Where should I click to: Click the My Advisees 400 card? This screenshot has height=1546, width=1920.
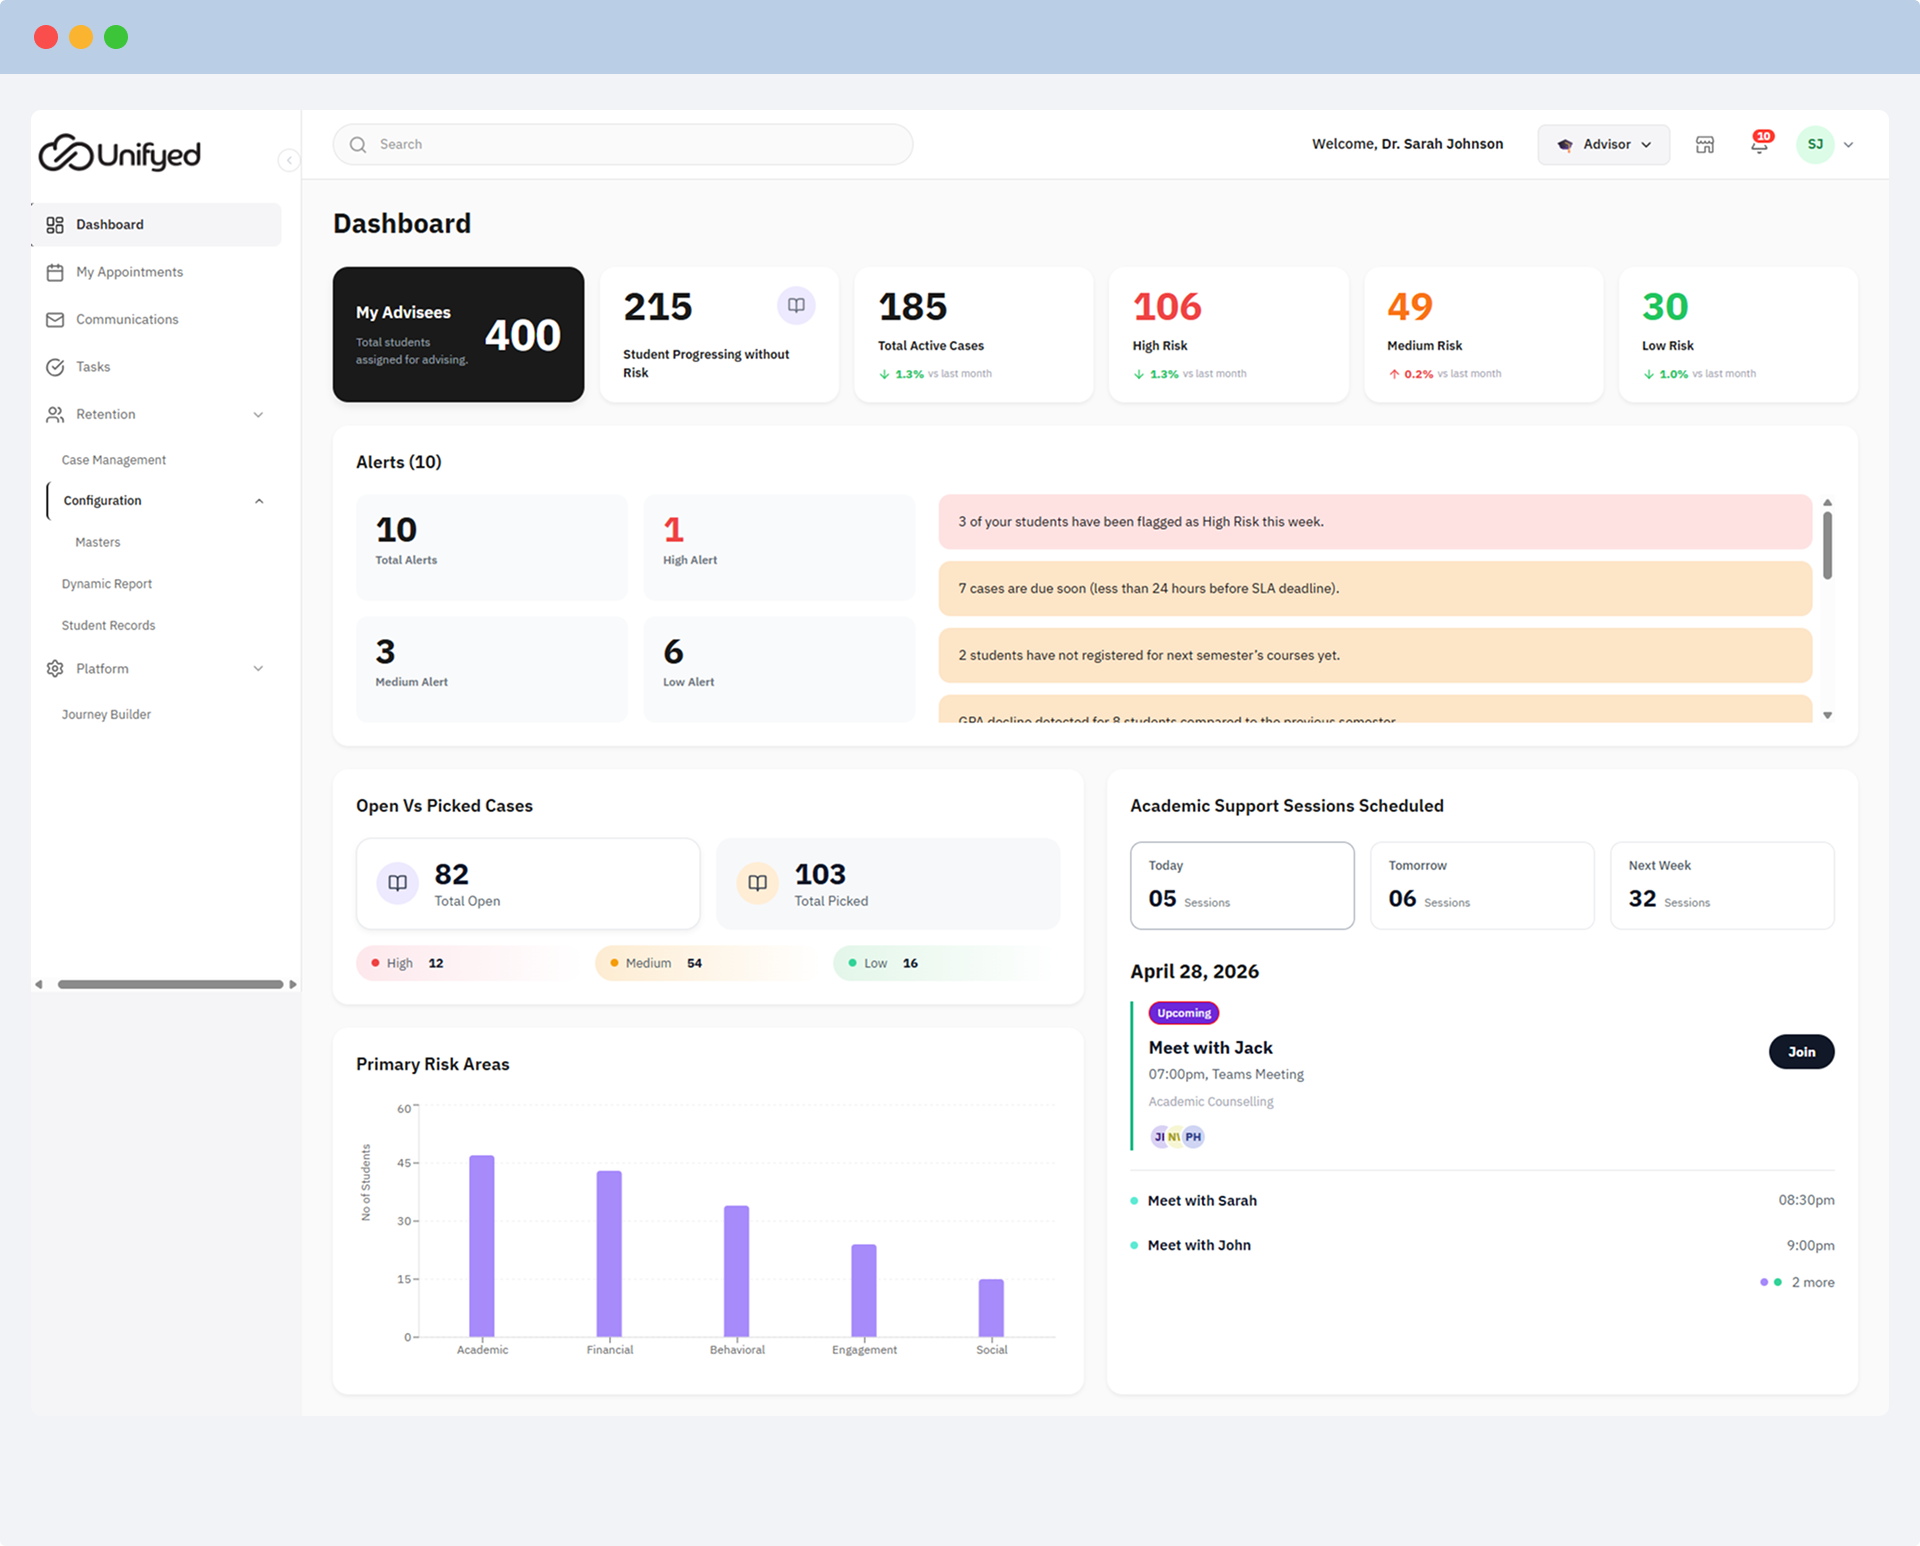458,335
